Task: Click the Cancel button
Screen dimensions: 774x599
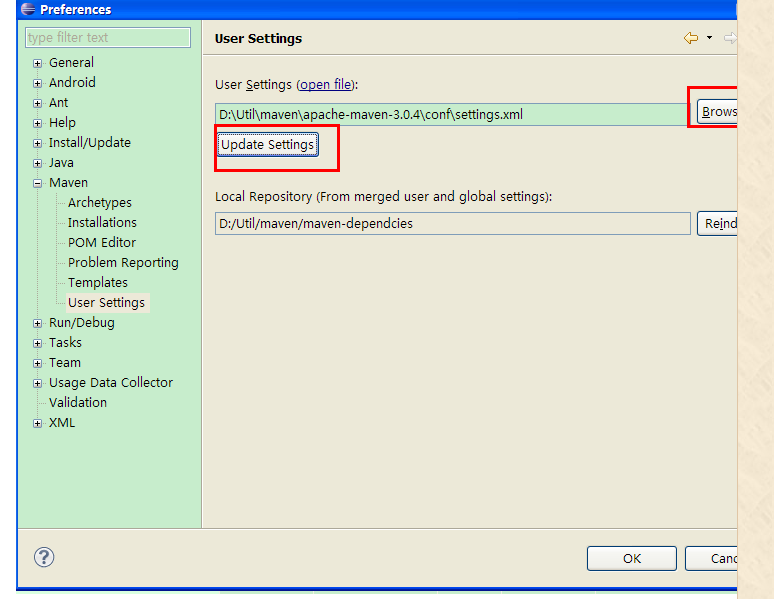Action: (x=711, y=559)
